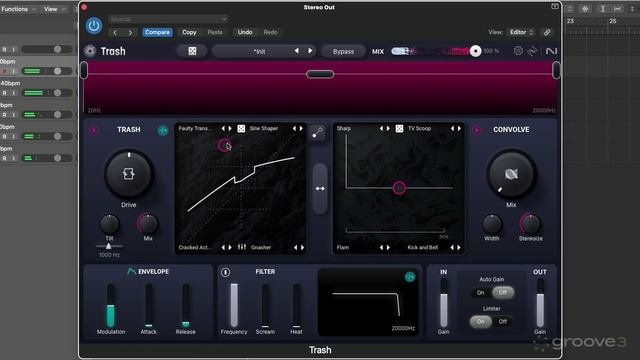Click the teal icon in filter display
Viewport: 640px width, 360px height.
(x=410, y=277)
